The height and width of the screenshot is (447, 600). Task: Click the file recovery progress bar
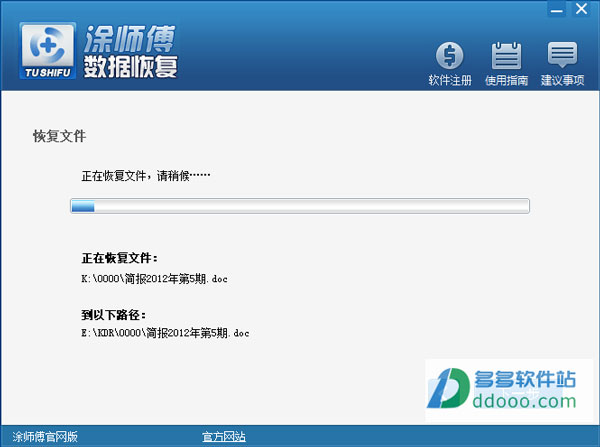[300, 206]
